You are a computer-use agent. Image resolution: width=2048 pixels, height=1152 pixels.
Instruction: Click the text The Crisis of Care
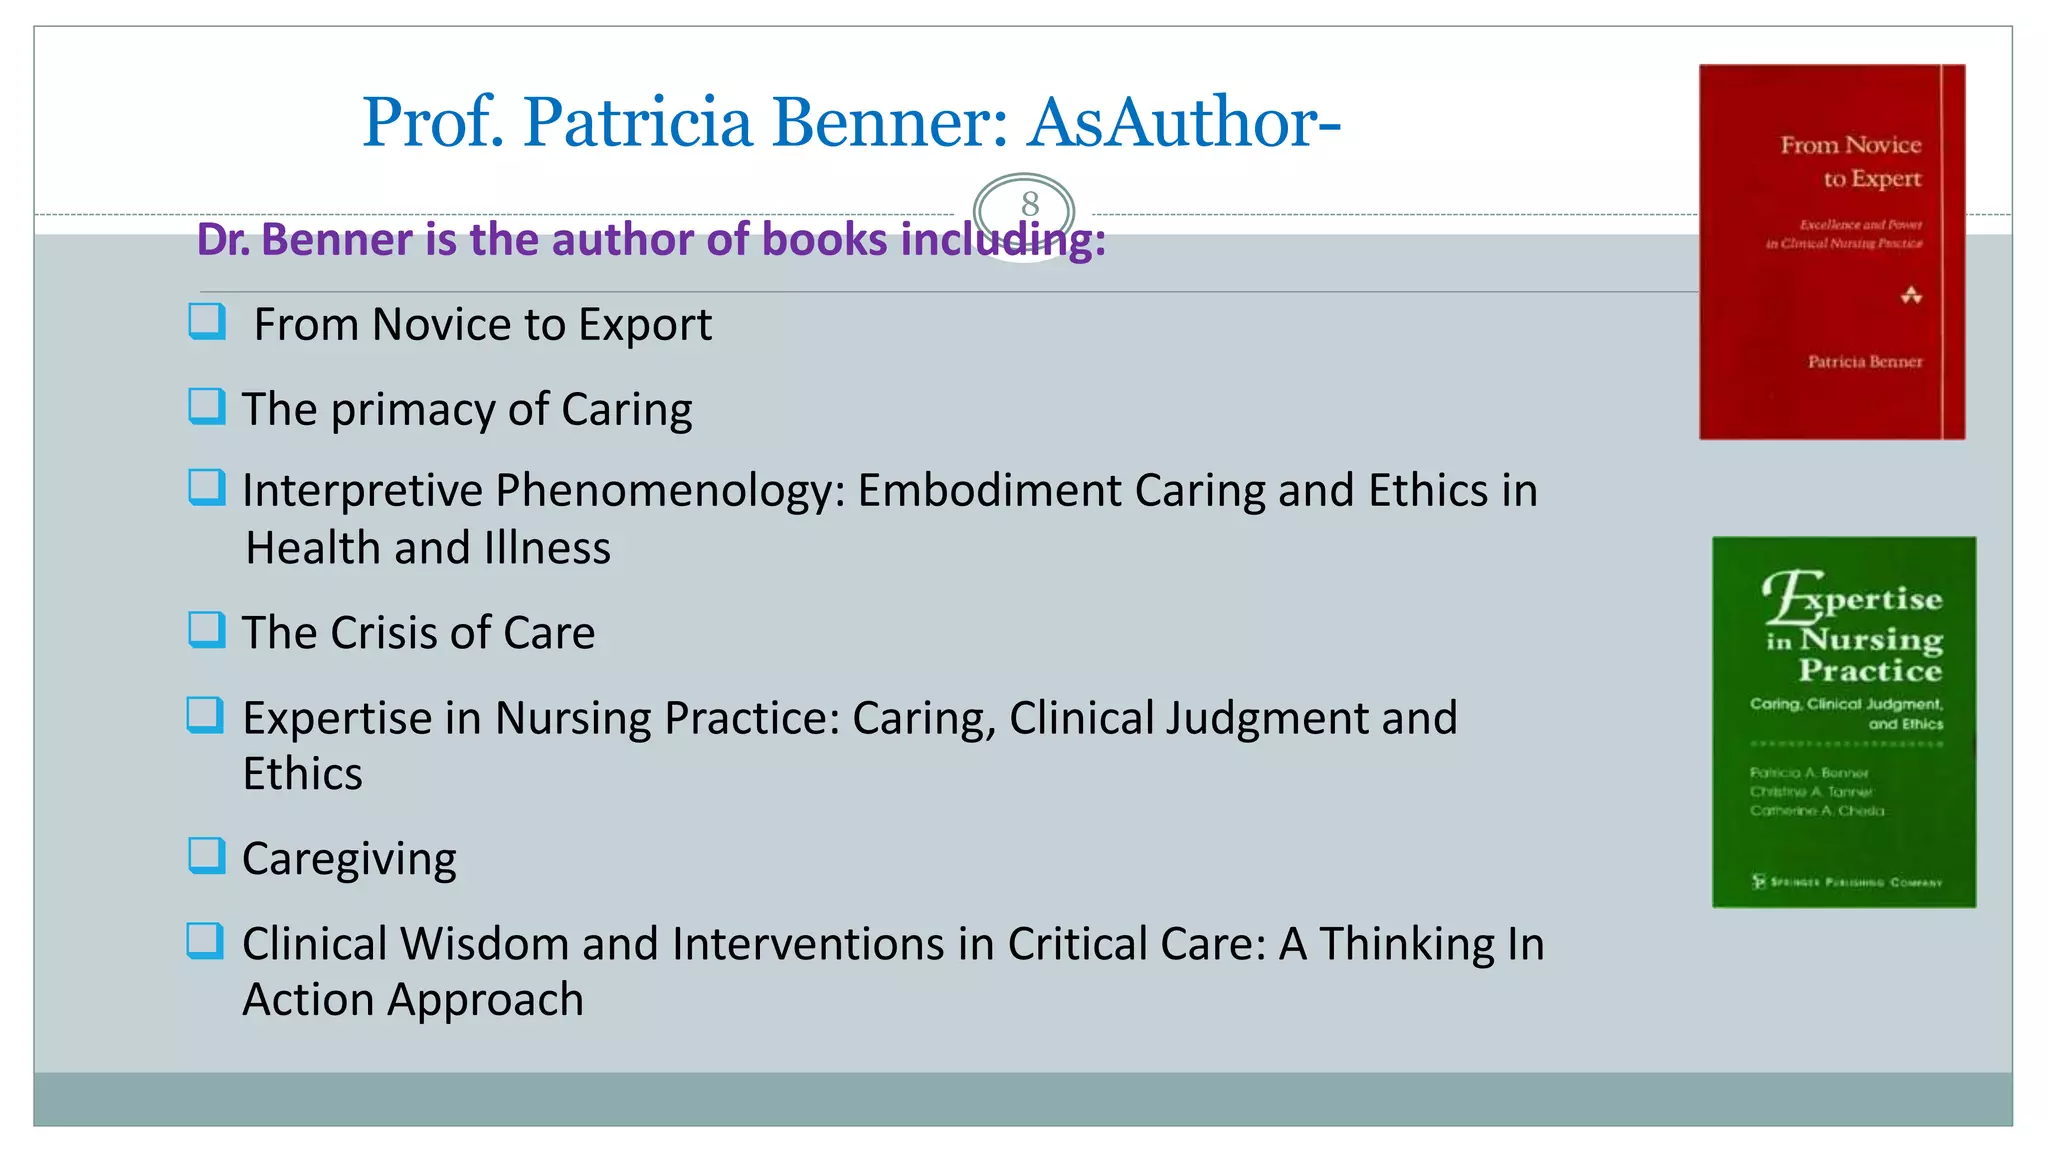[419, 633]
